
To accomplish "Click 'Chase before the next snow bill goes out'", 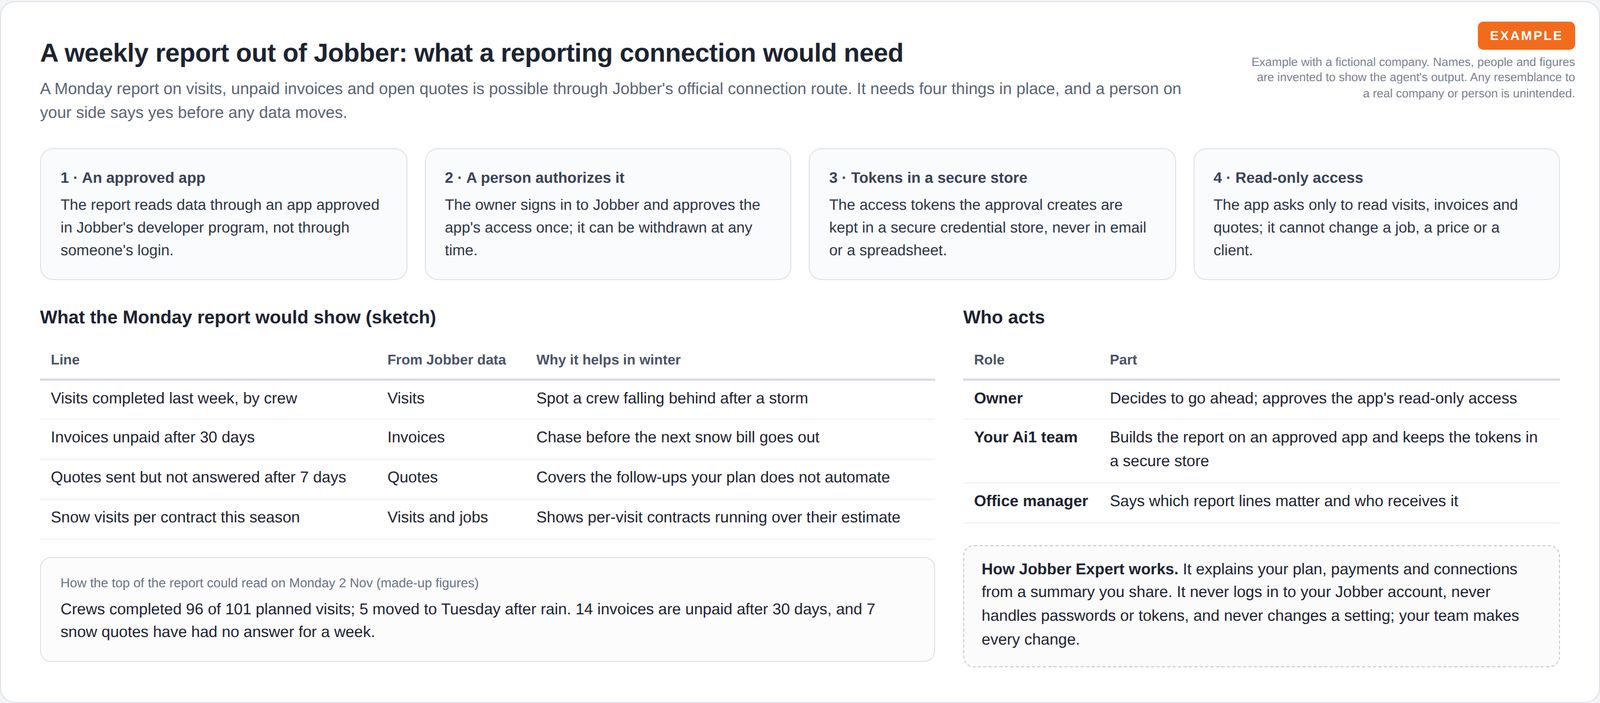I will click(678, 437).
